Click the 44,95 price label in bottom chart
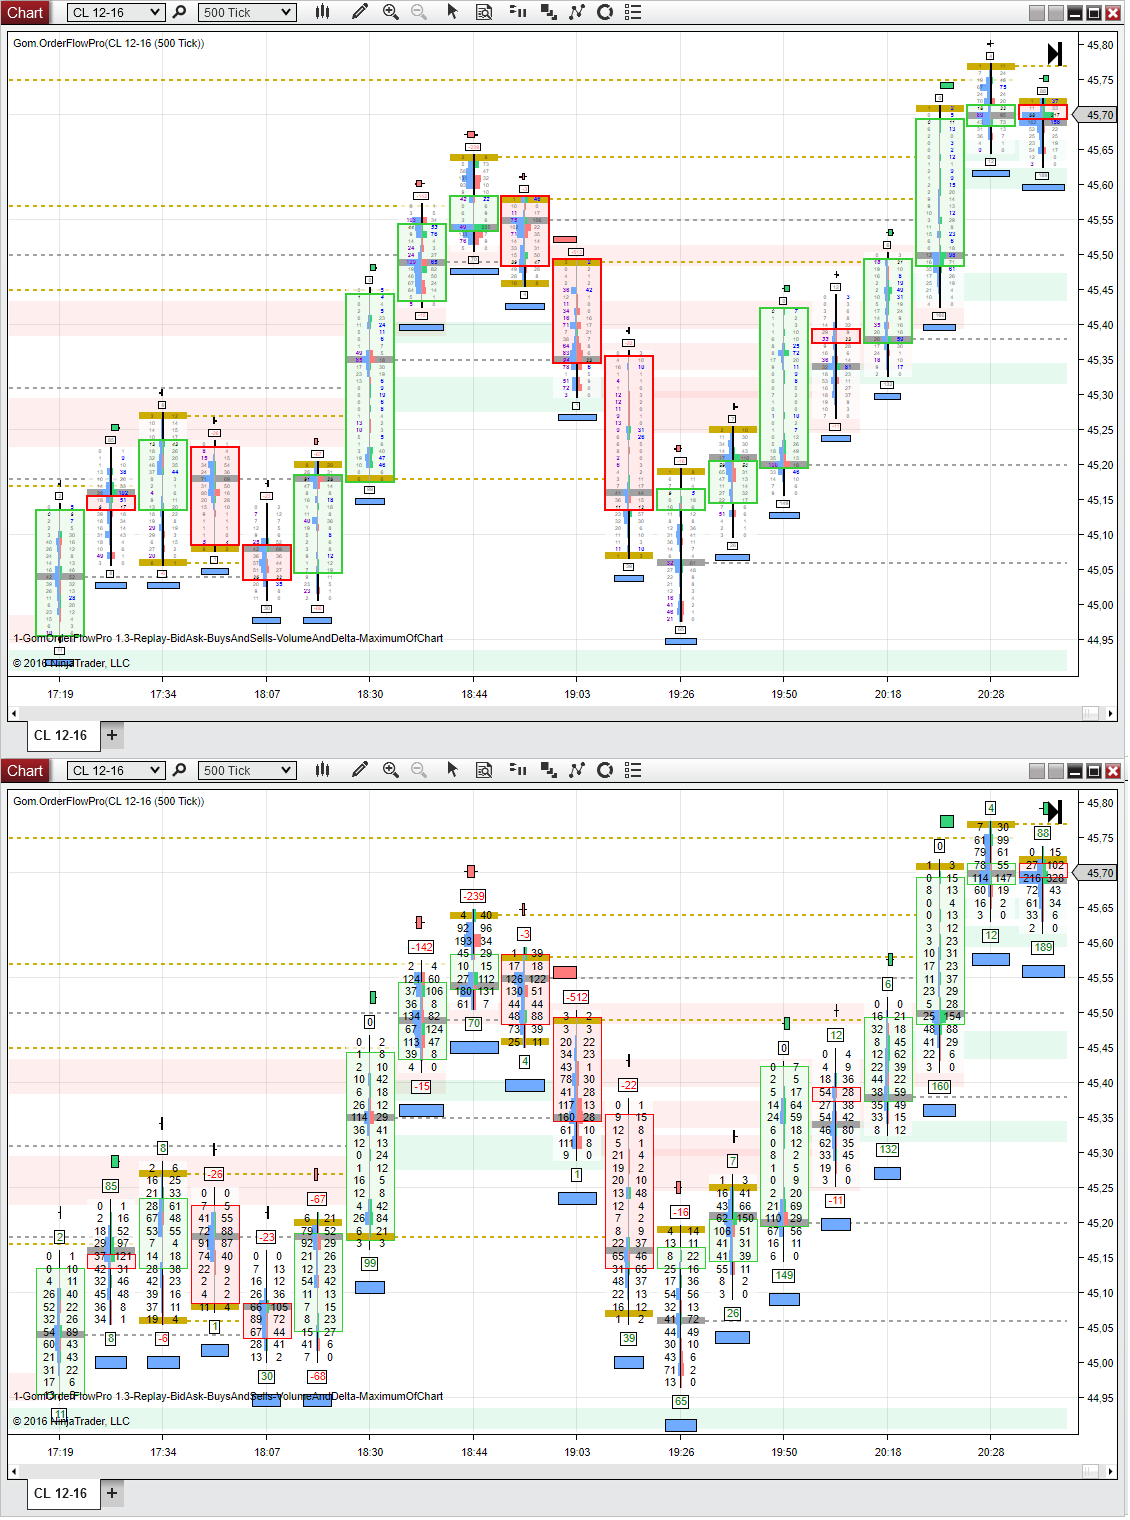Viewport: 1130px width, 1520px height. click(1100, 1398)
